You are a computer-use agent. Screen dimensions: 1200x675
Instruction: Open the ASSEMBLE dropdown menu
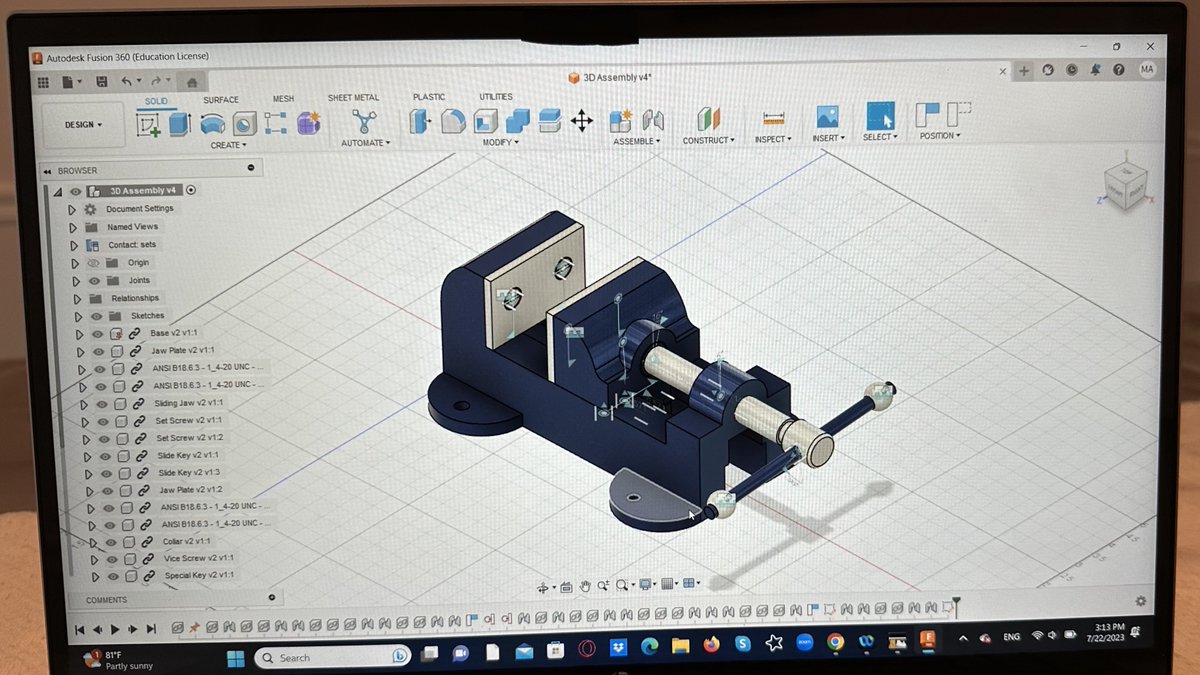(637, 142)
